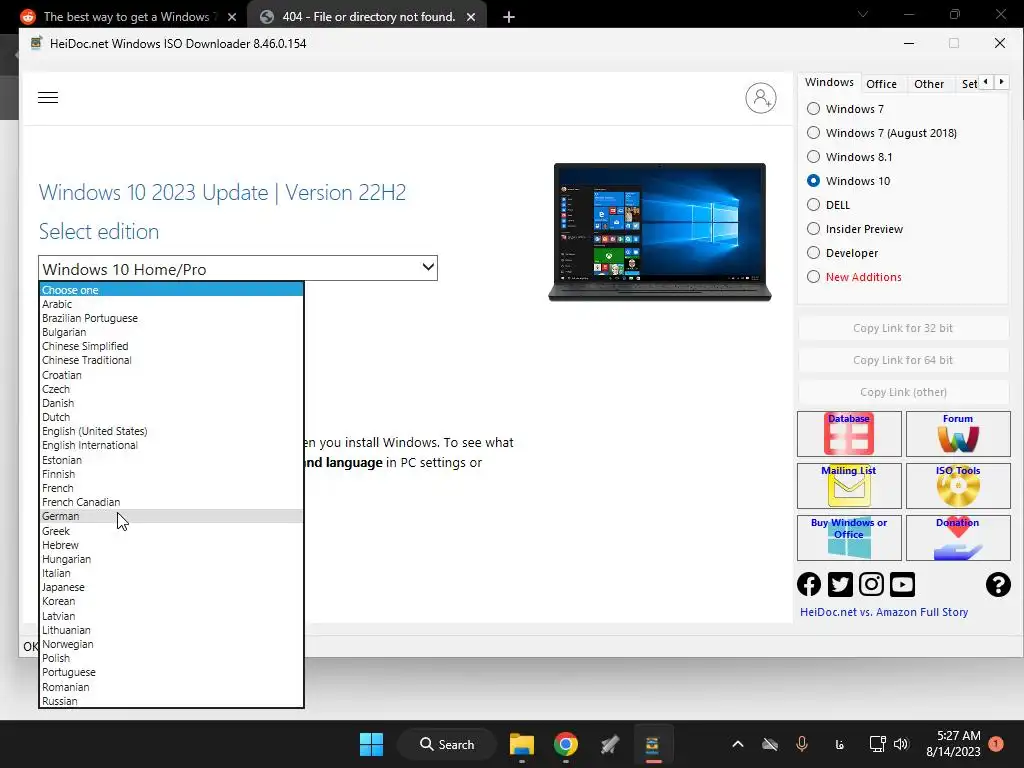Pick Polish from the language list
The image size is (1024, 768).
click(171, 658)
